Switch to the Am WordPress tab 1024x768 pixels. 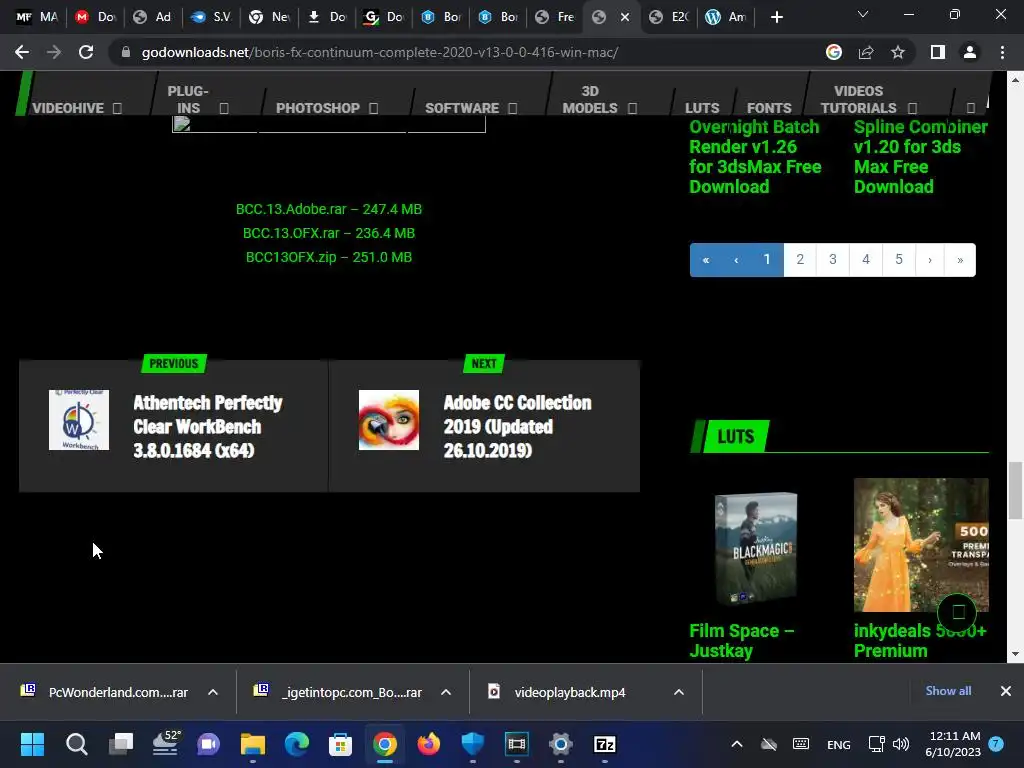tap(726, 17)
